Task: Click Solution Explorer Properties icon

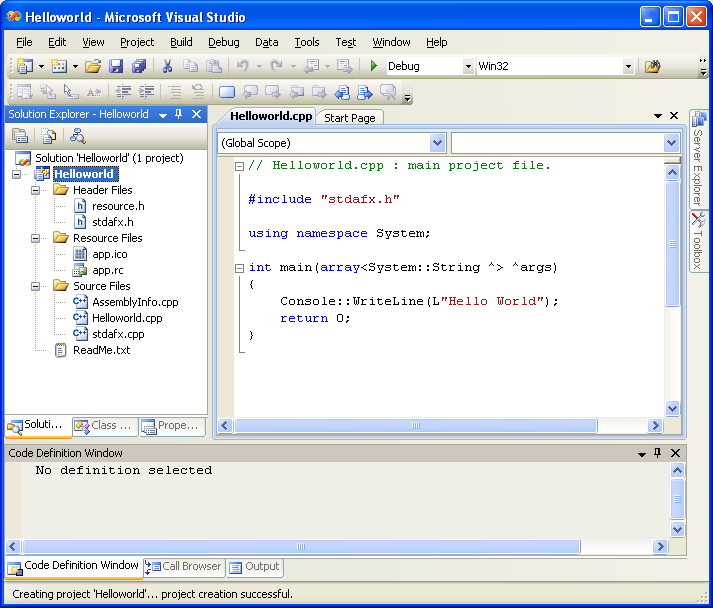Action: (20, 136)
